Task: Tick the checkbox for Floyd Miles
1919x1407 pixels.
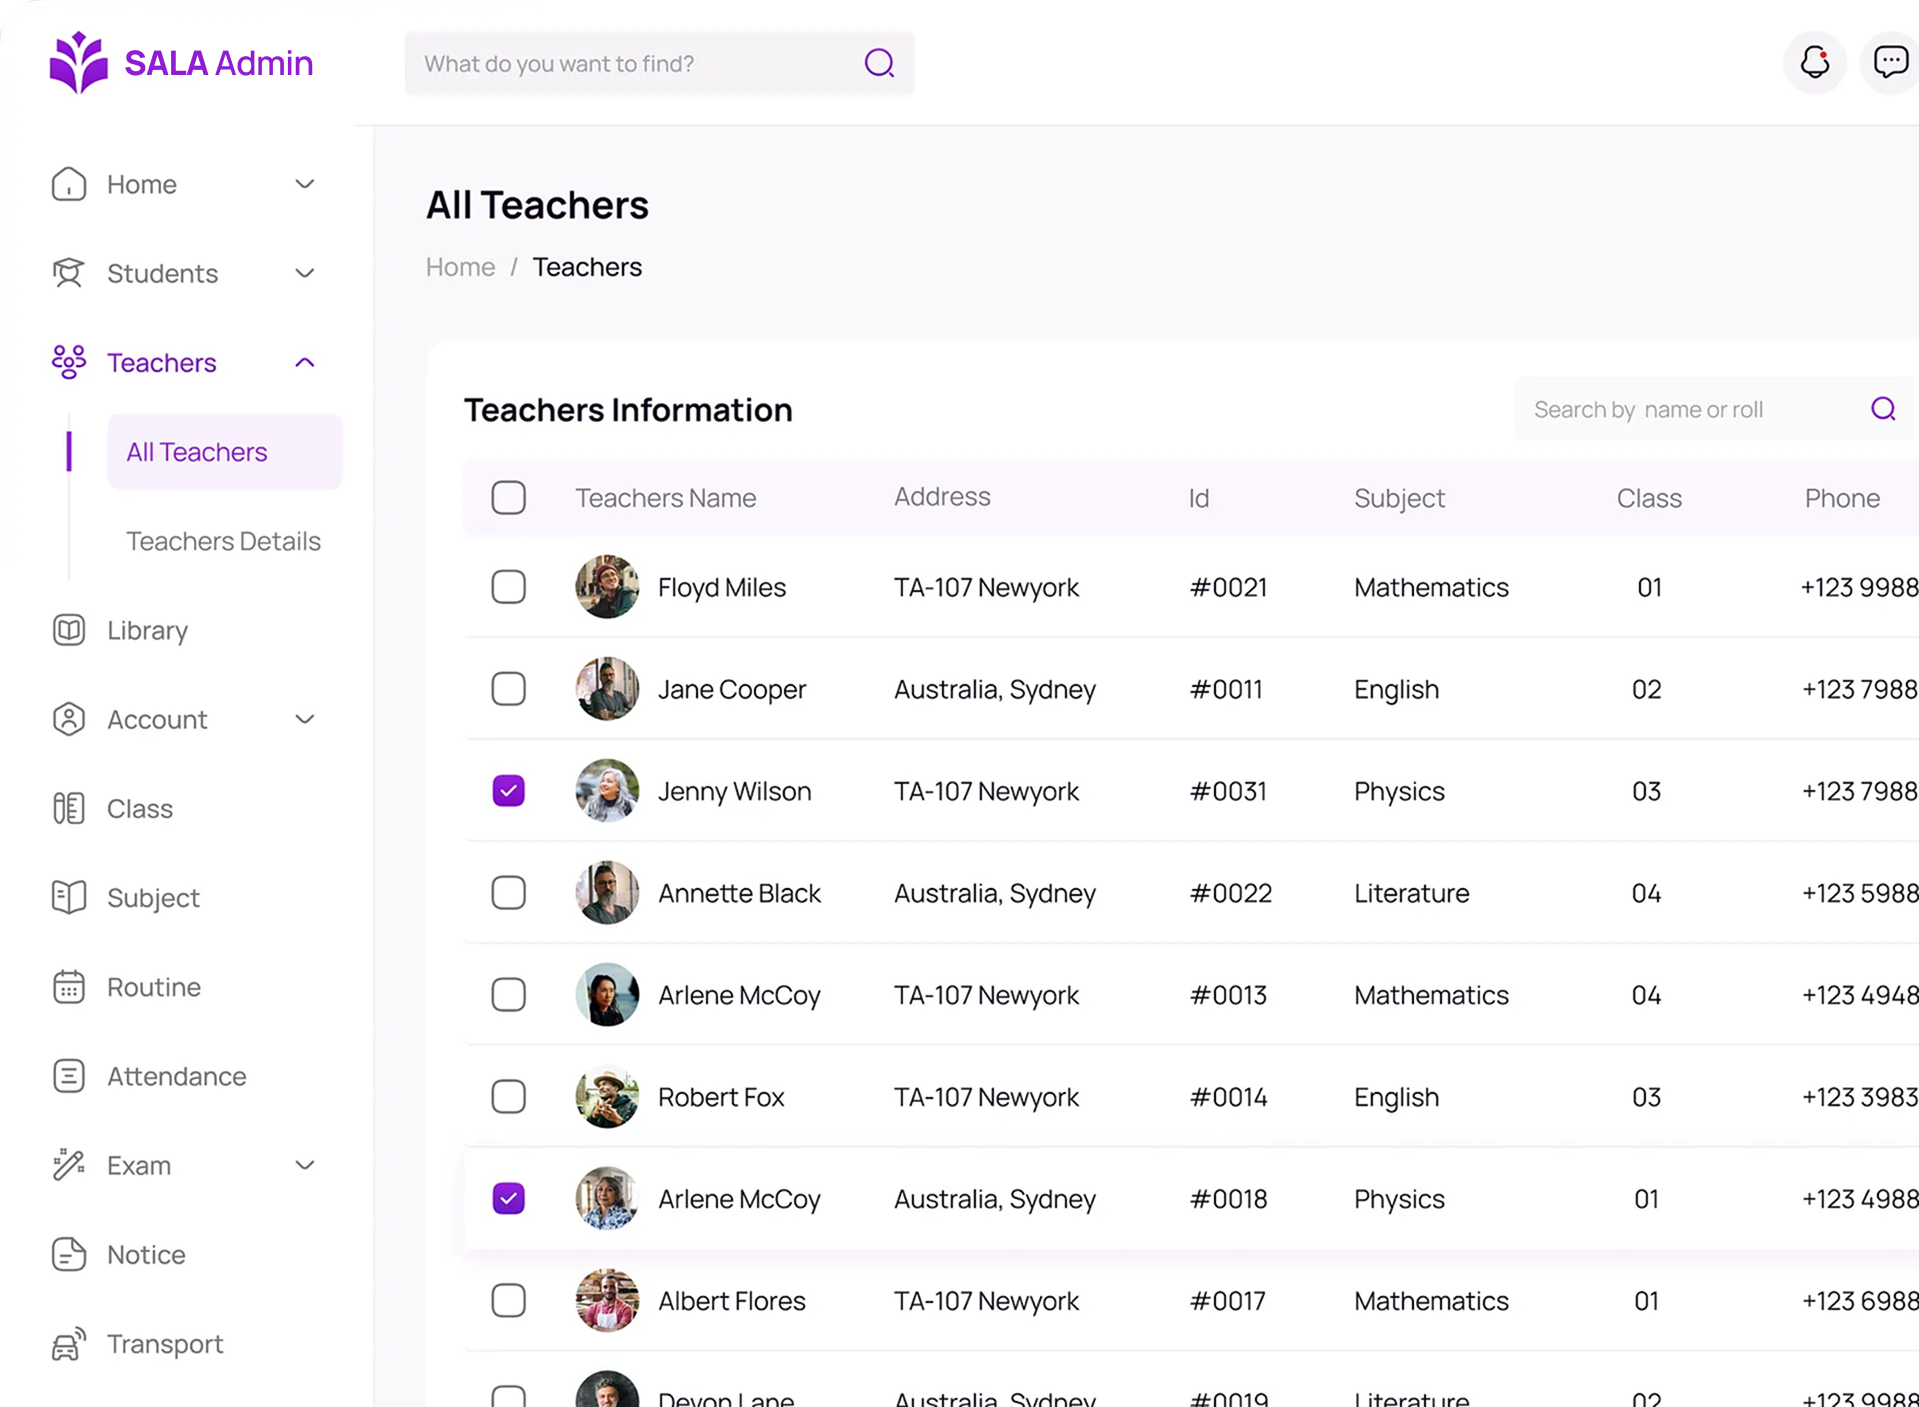Action: [x=508, y=587]
